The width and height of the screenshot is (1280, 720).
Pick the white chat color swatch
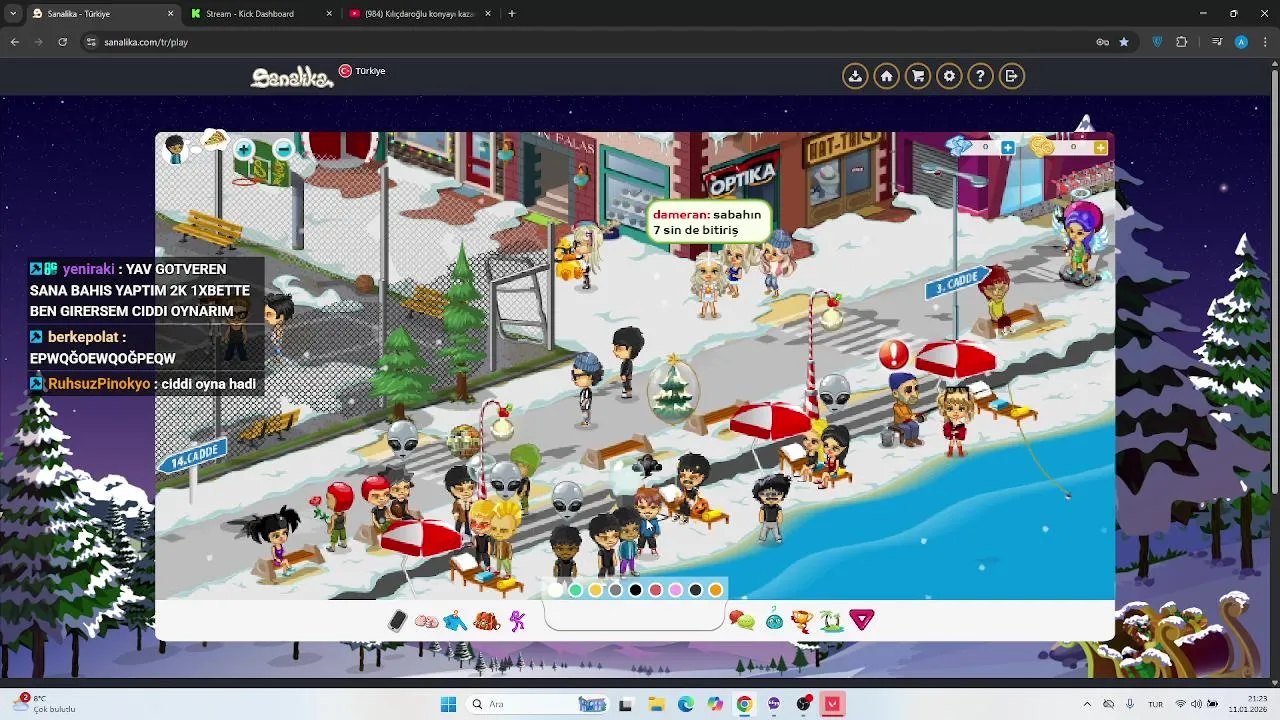[x=556, y=590]
